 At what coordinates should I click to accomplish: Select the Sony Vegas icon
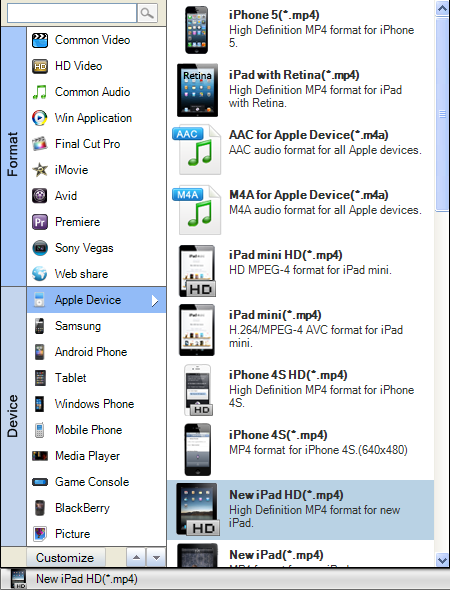tap(40, 248)
